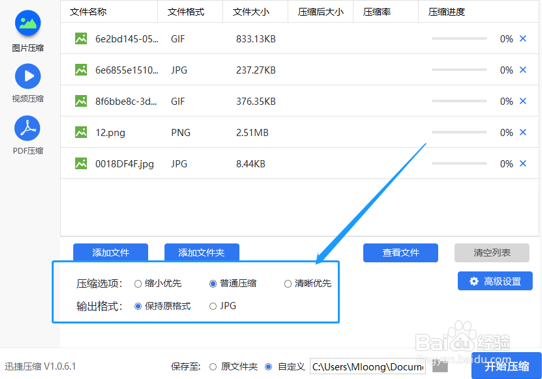
Task: Click progress bar of 12.png row
Action: 459,132
